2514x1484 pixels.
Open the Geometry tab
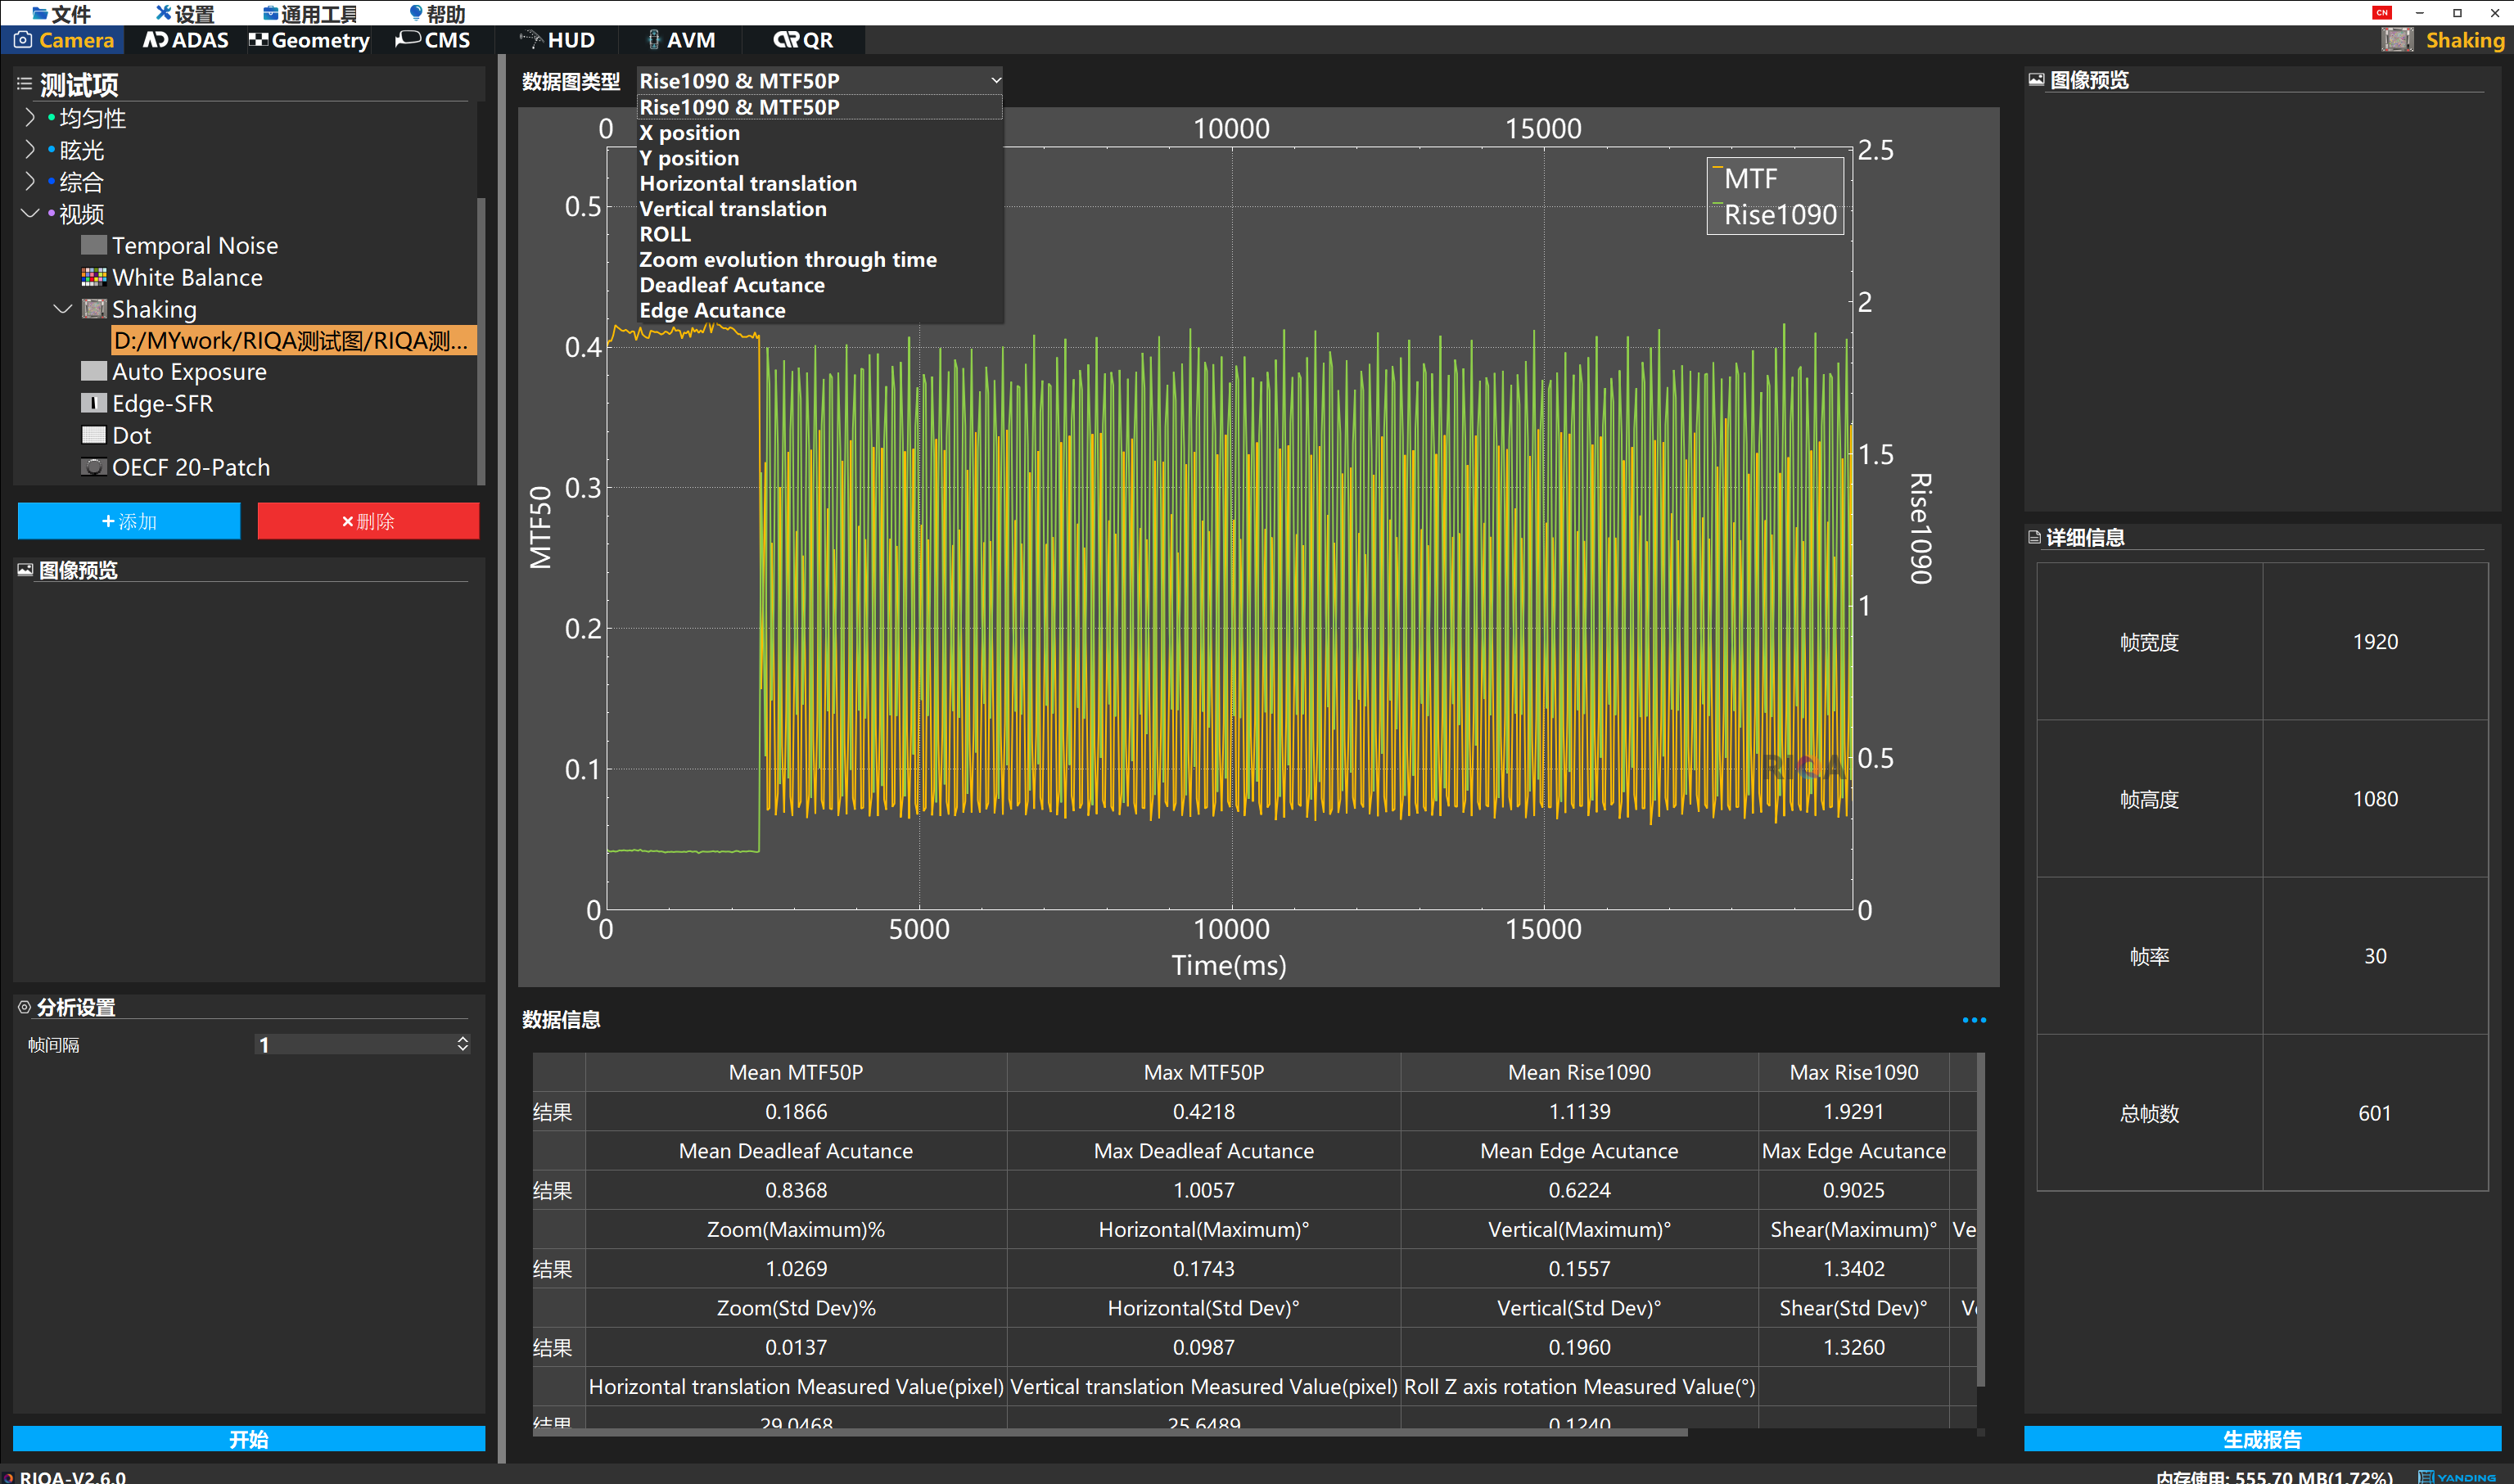(309, 40)
